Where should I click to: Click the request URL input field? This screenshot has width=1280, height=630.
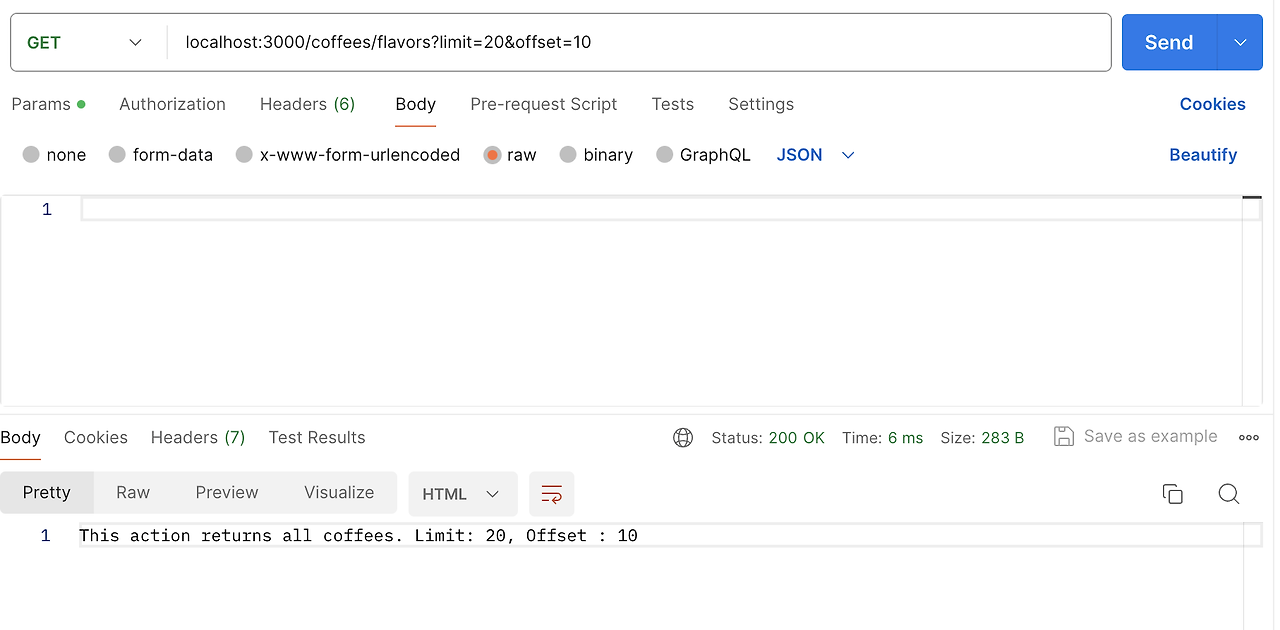638,42
